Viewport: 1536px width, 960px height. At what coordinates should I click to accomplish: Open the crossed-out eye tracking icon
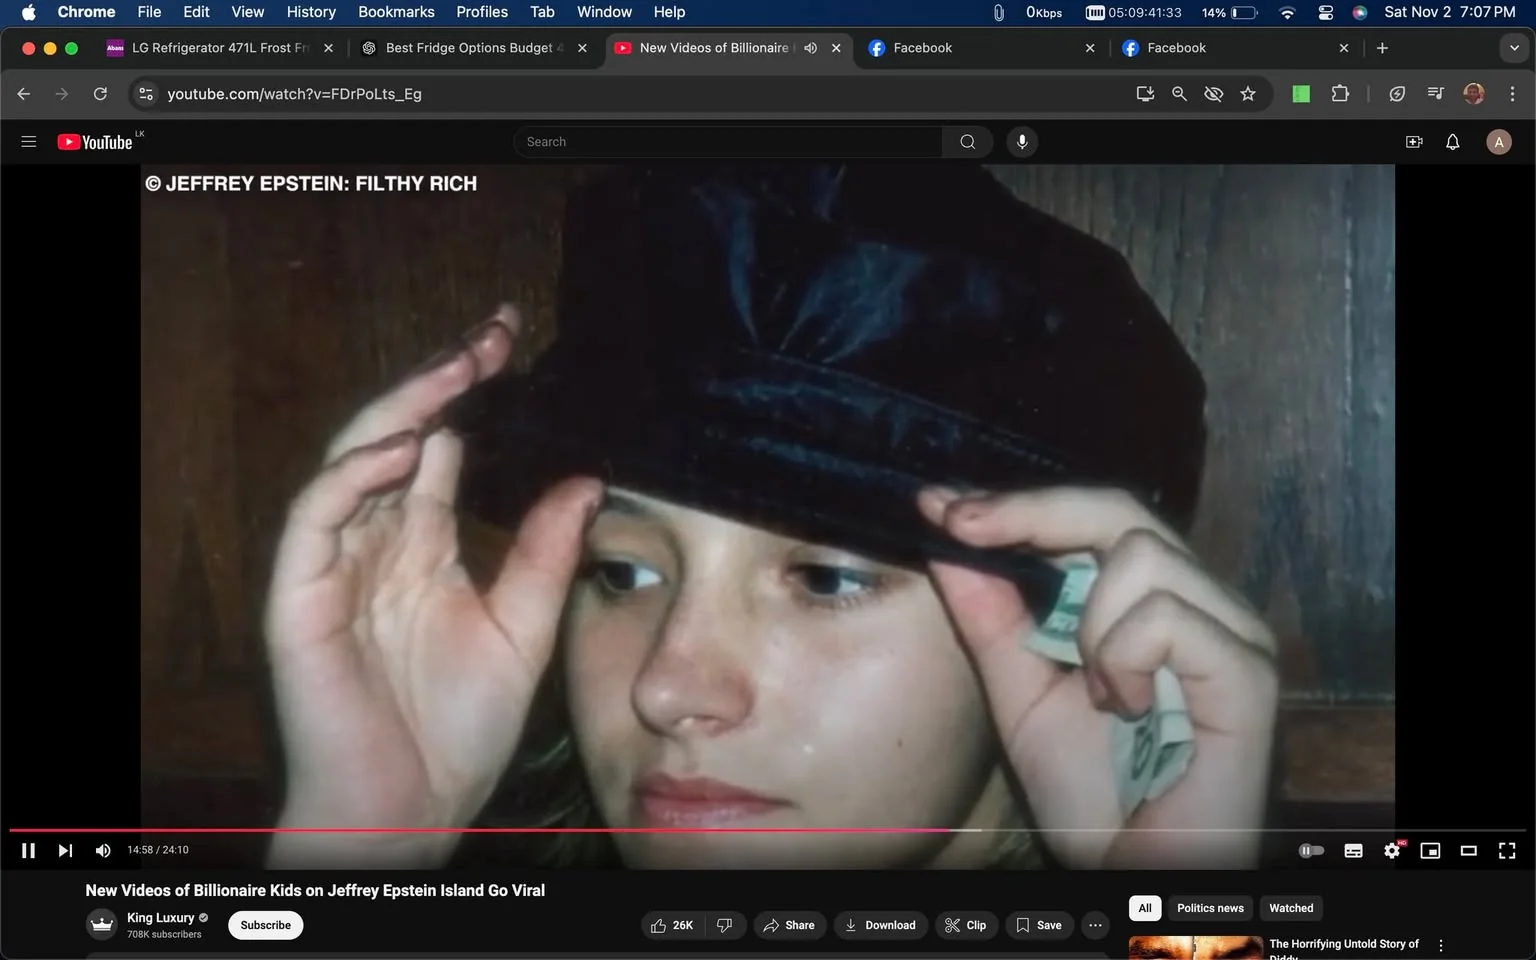[x=1213, y=94]
